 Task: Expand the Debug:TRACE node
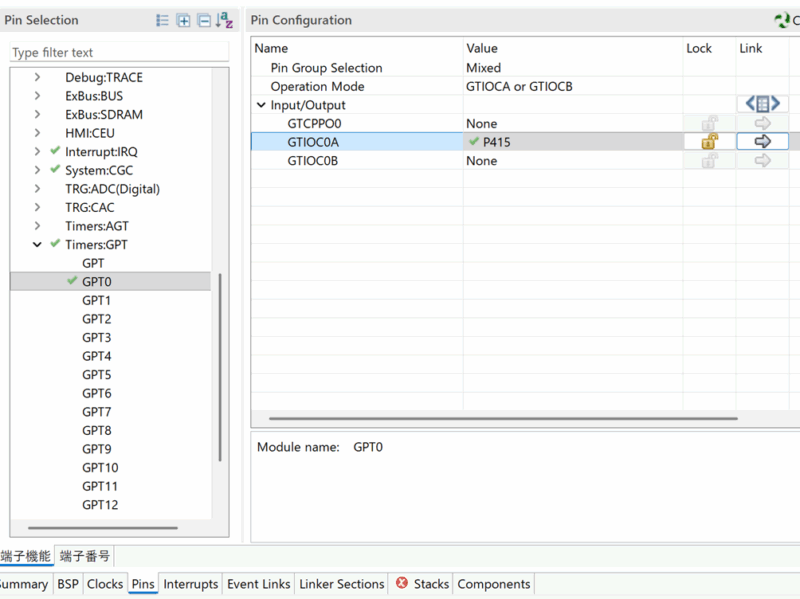[x=37, y=77]
